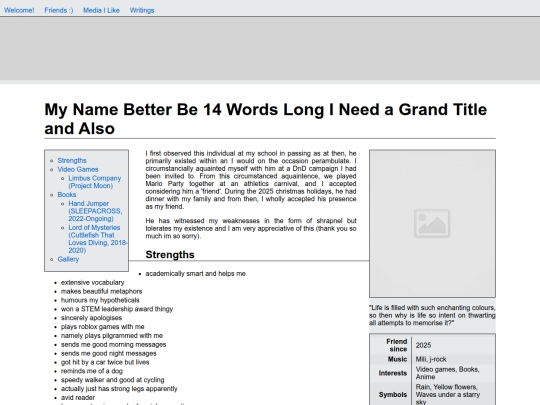Click the 'Symbols' row label
Screen dimensions: 540x405
coord(393,394)
